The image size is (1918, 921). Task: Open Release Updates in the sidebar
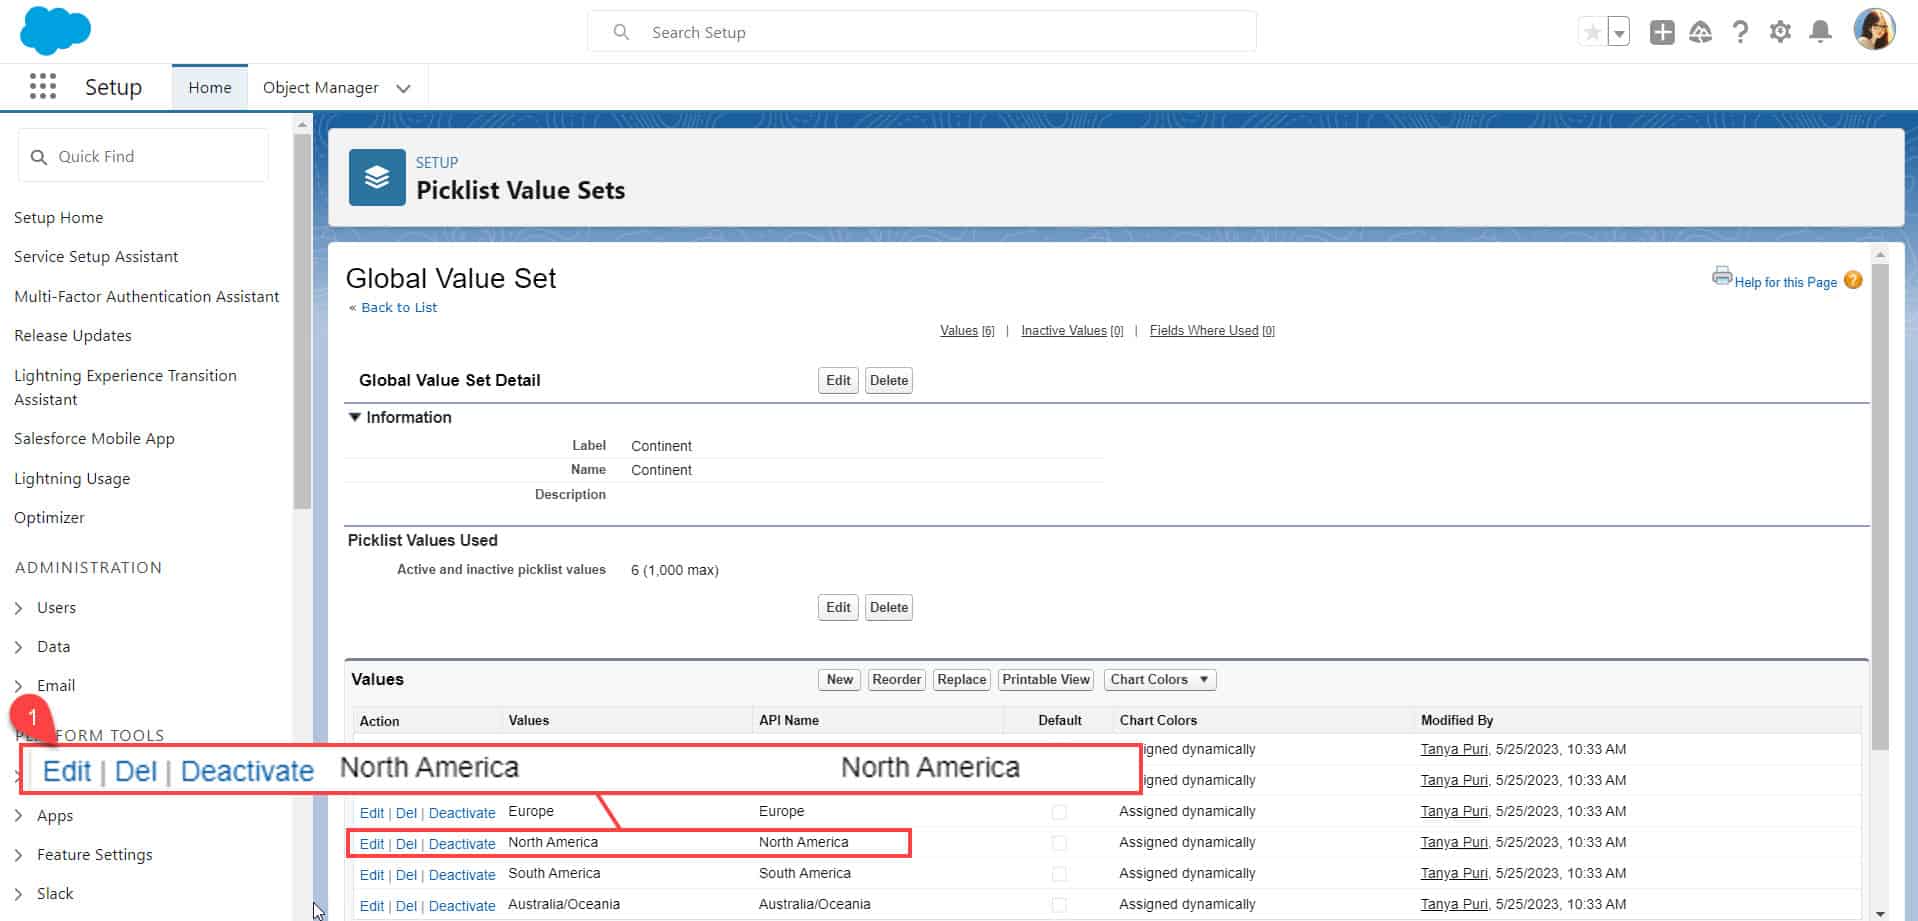[73, 335]
